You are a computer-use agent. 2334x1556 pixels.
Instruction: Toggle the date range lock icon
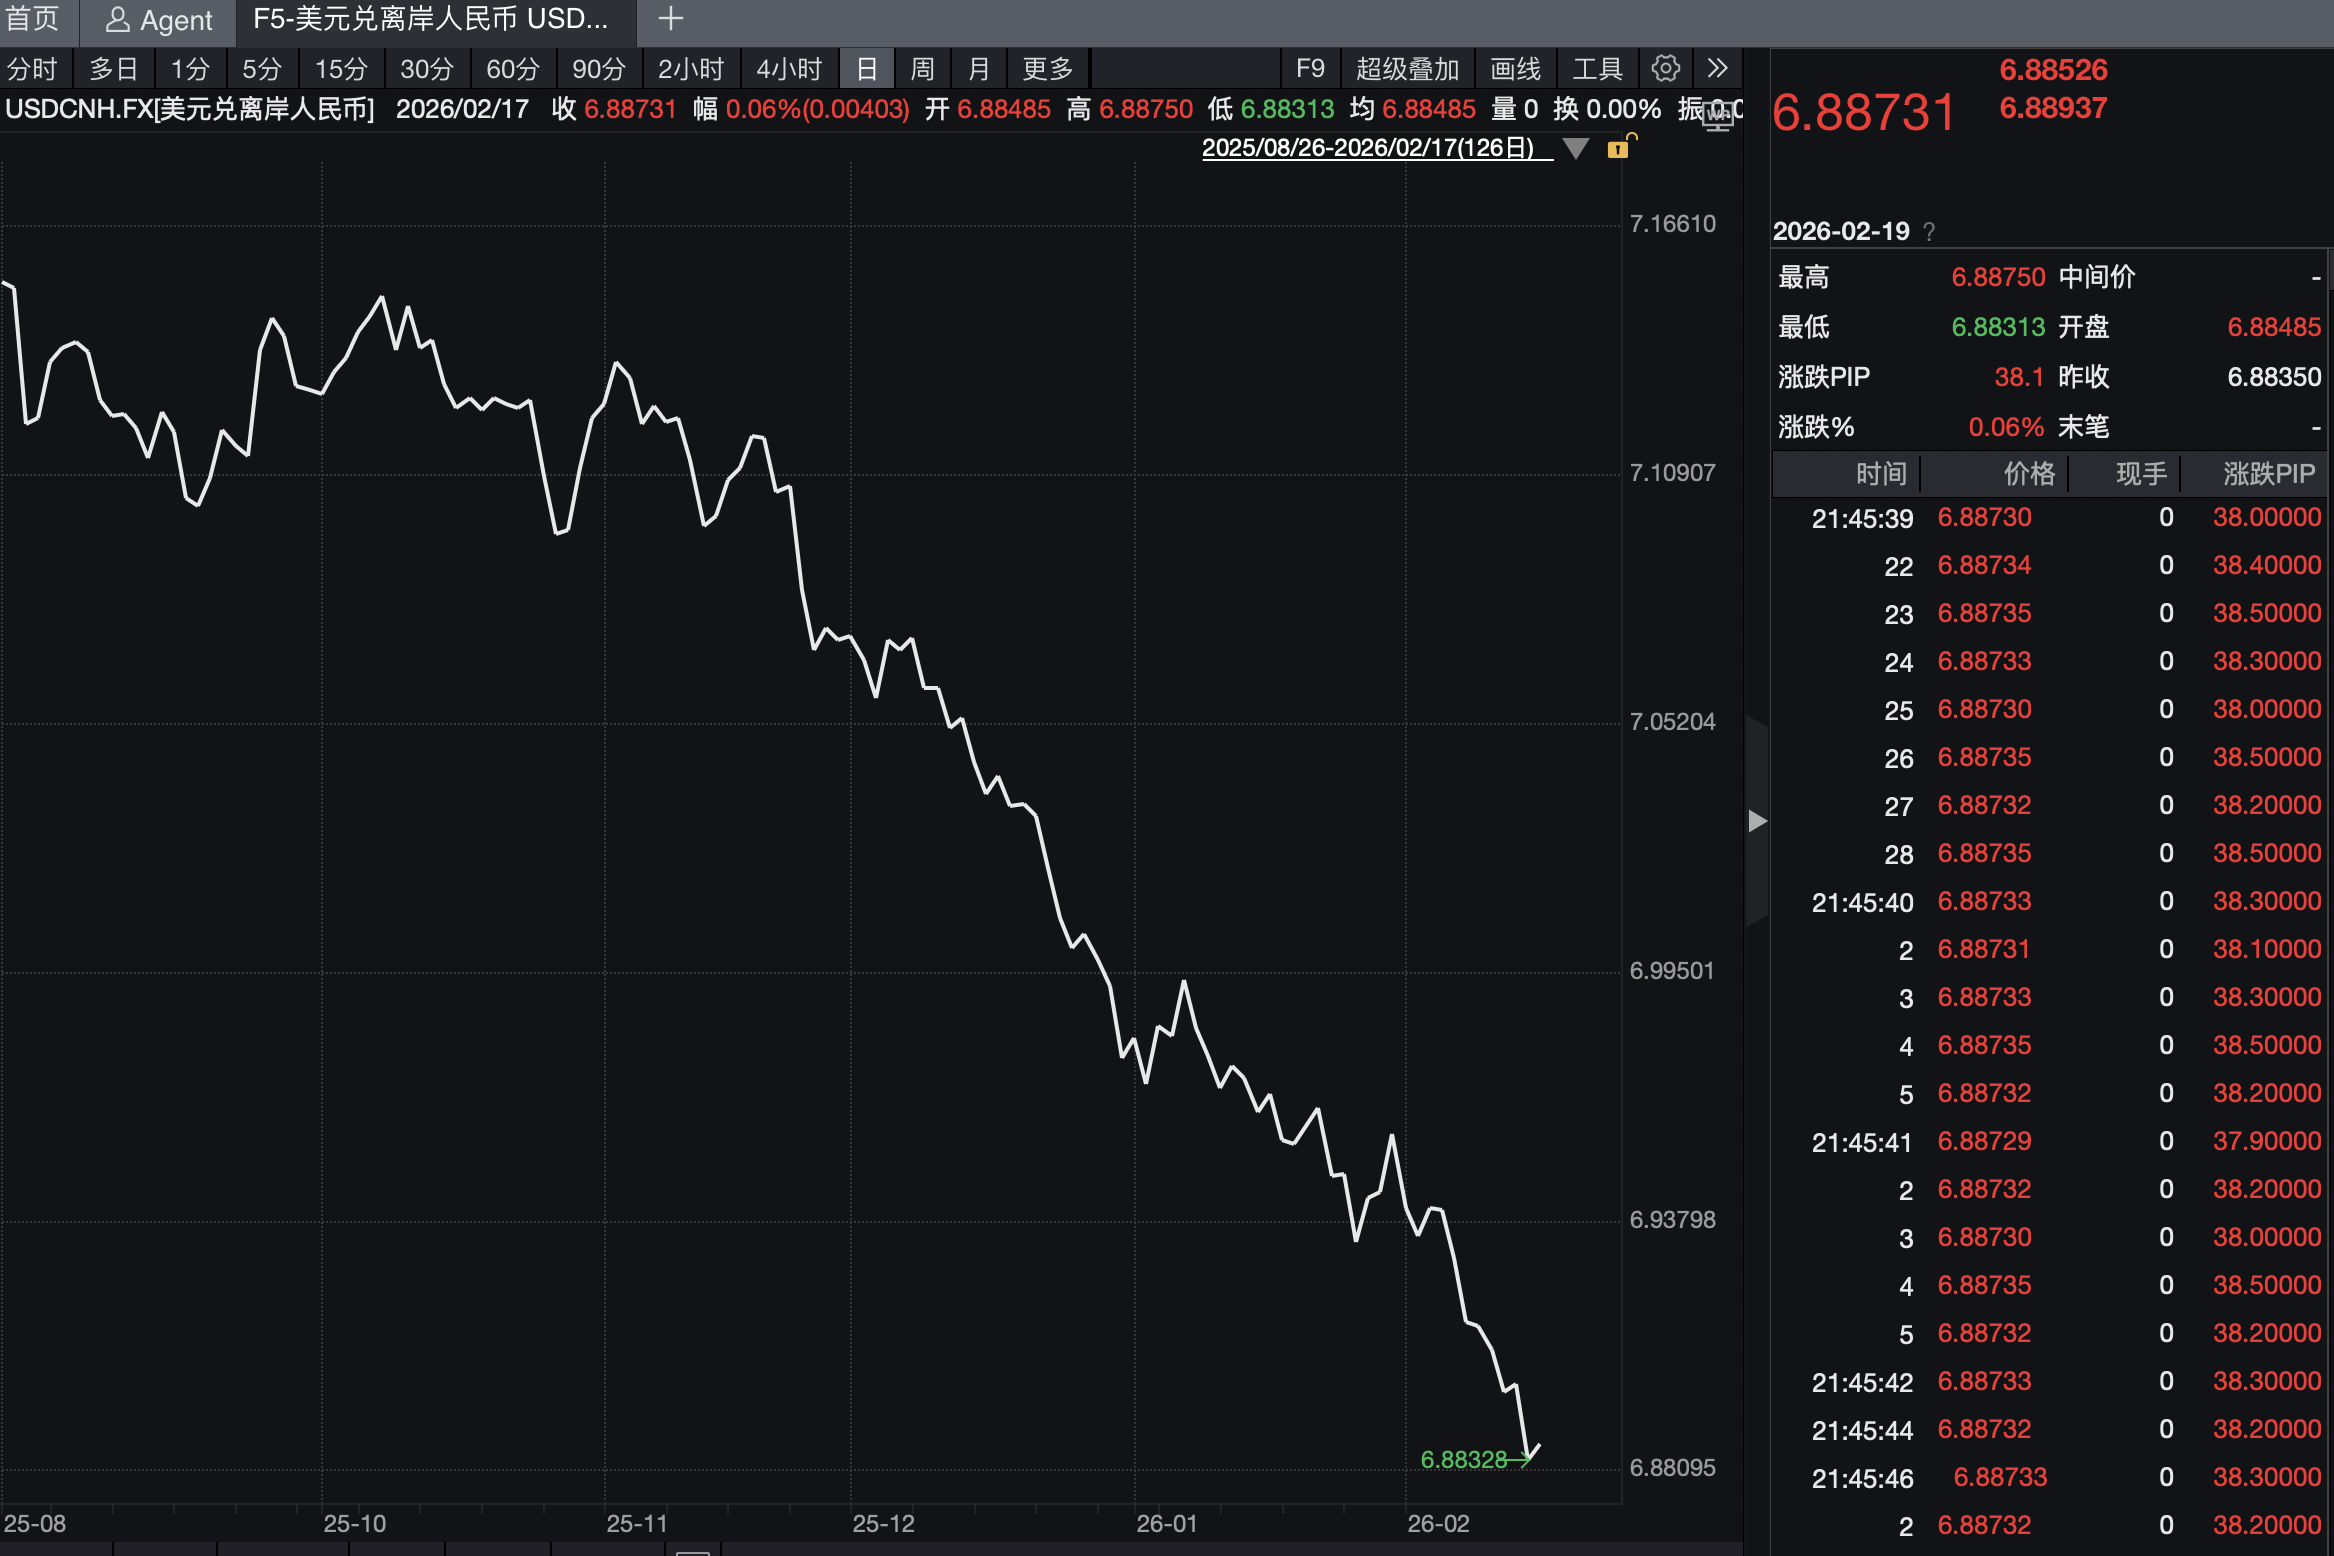click(1619, 148)
